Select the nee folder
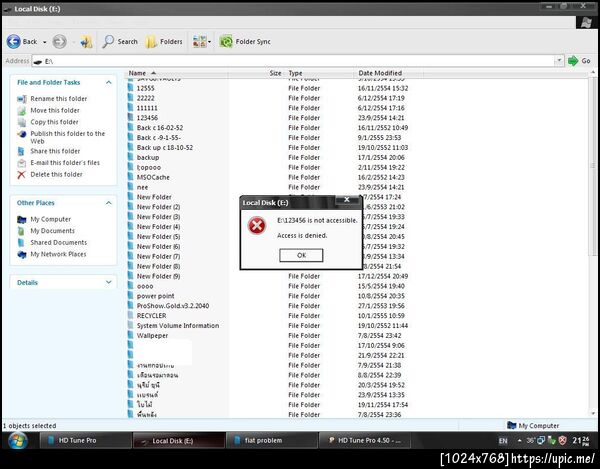The height and width of the screenshot is (469, 600). [142, 187]
